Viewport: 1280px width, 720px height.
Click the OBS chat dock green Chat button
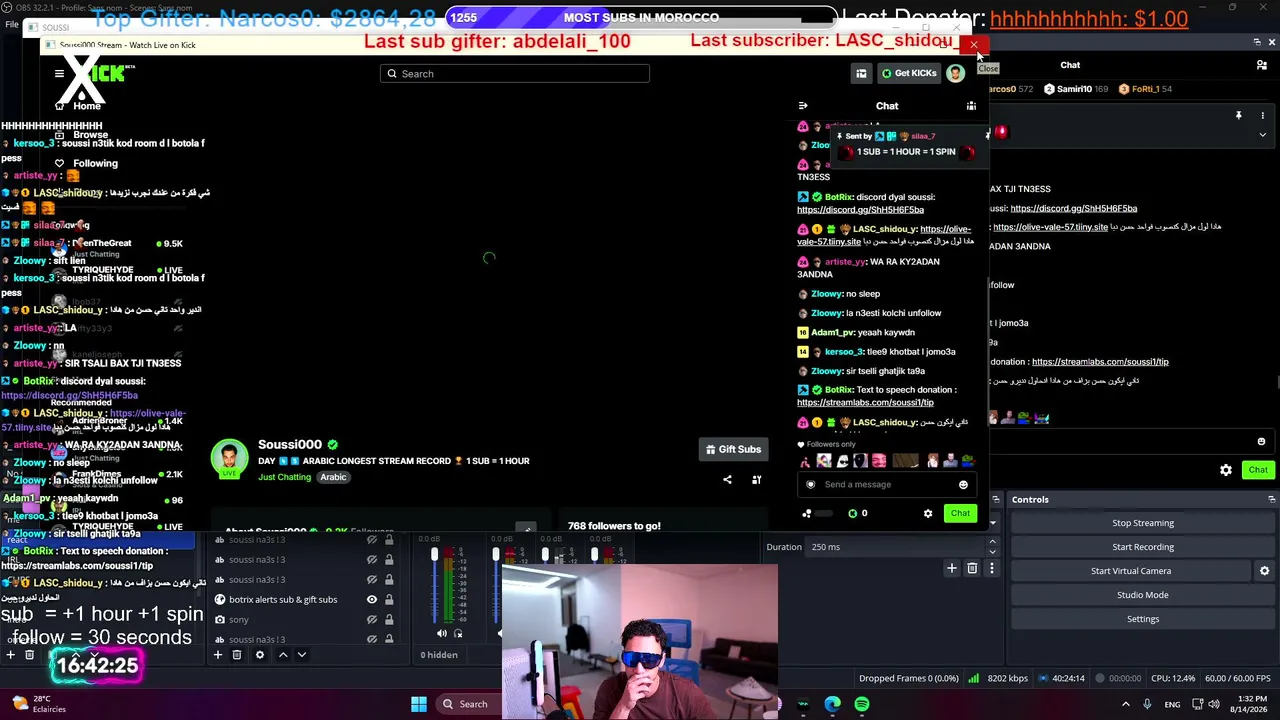point(1258,470)
